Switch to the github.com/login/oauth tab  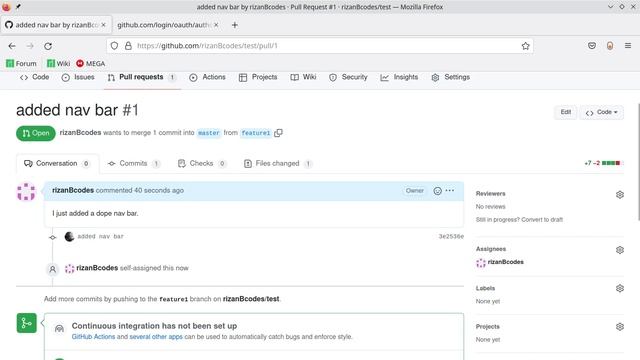coord(163,25)
